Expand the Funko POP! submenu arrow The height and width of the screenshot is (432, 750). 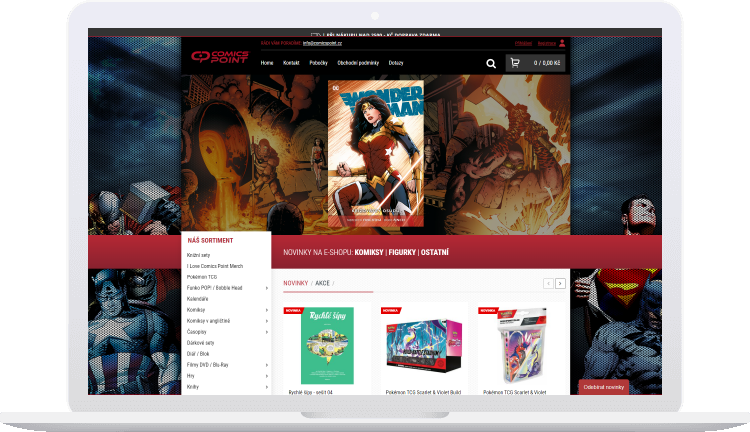(x=266, y=288)
